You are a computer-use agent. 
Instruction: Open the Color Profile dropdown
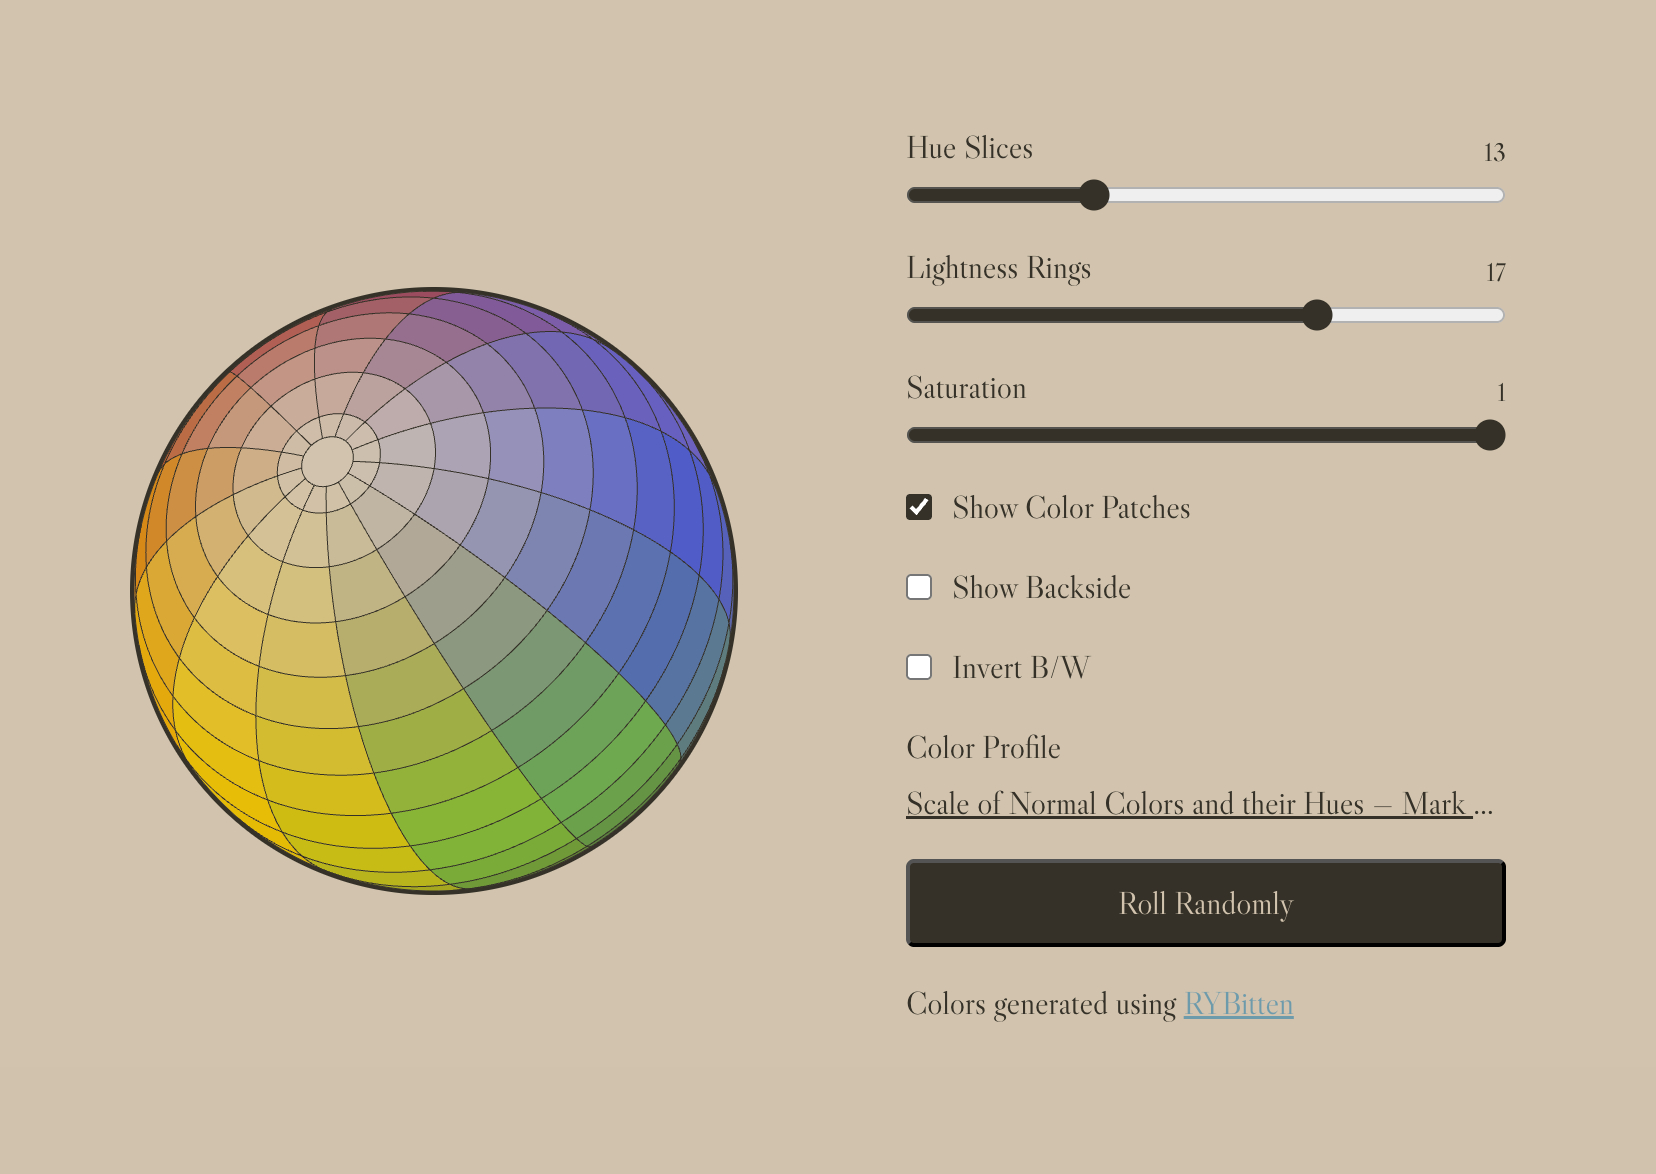point(1198,804)
